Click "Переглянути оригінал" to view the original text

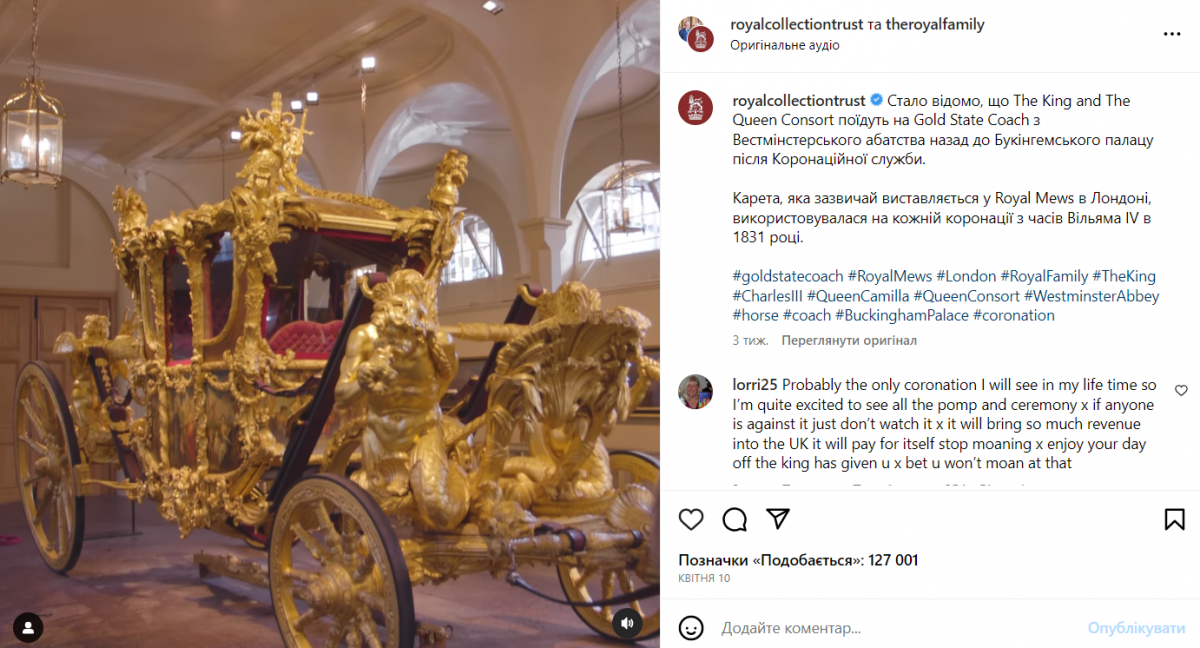(x=849, y=340)
